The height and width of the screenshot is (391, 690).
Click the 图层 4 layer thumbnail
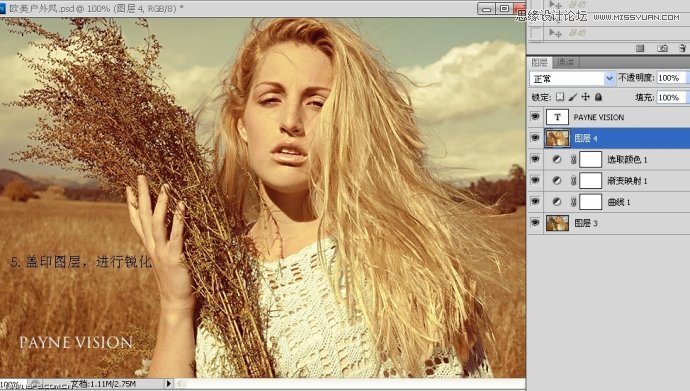(557, 138)
